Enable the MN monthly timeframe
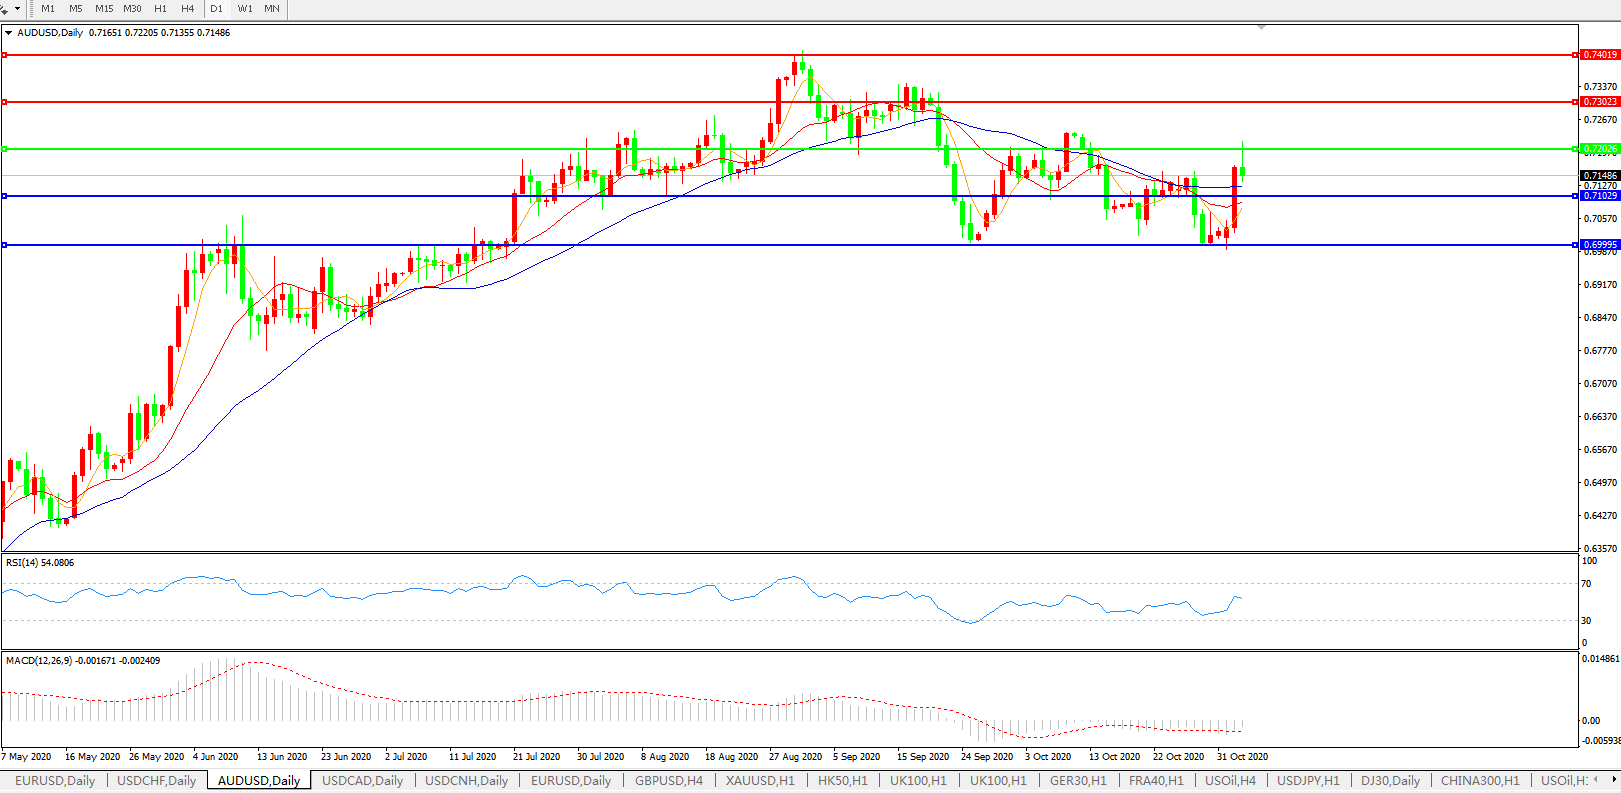The width and height of the screenshot is (1621, 793). coord(272,9)
